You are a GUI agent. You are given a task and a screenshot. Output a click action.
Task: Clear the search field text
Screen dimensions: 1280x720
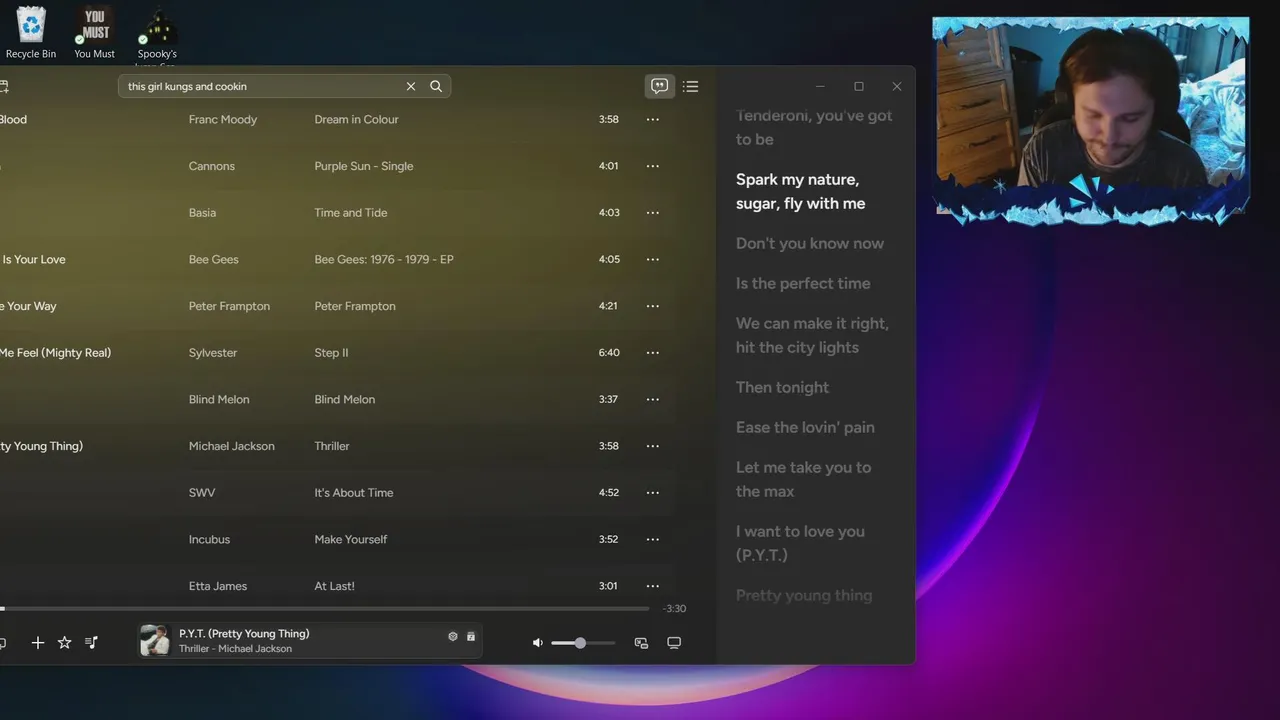pyautogui.click(x=410, y=86)
